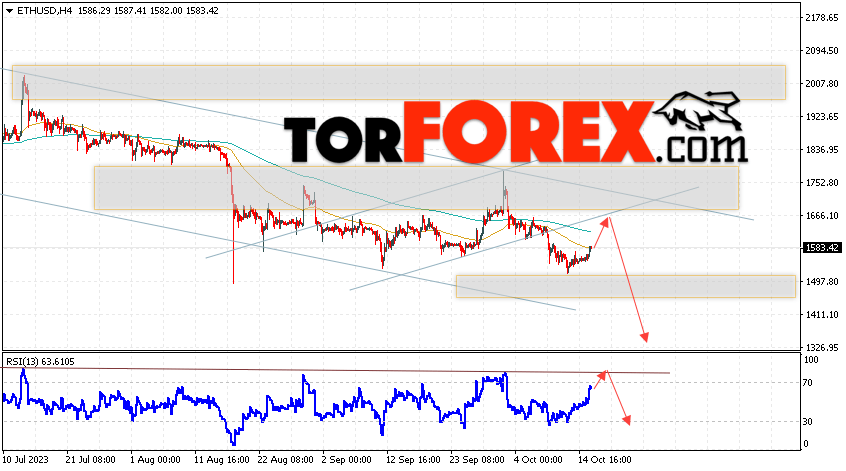Click price axis value 2094.50
The width and height of the screenshot is (846, 471).
click(x=822, y=51)
